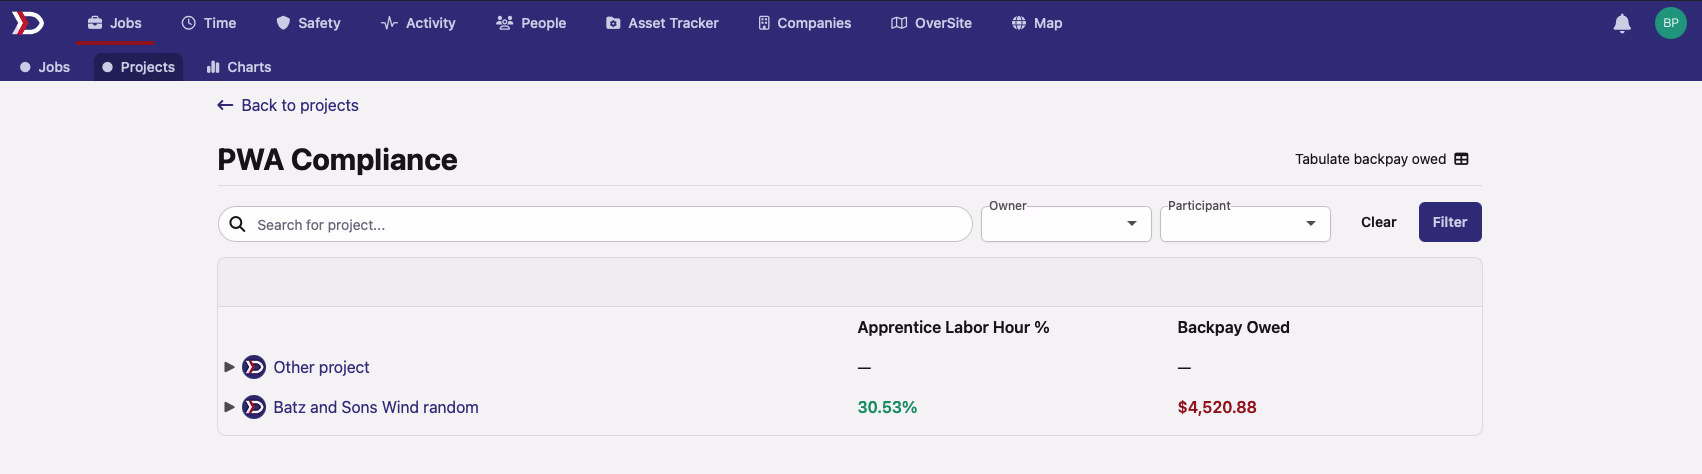The height and width of the screenshot is (474, 1702).
Task: Open the OverSite tab
Action: tap(931, 23)
